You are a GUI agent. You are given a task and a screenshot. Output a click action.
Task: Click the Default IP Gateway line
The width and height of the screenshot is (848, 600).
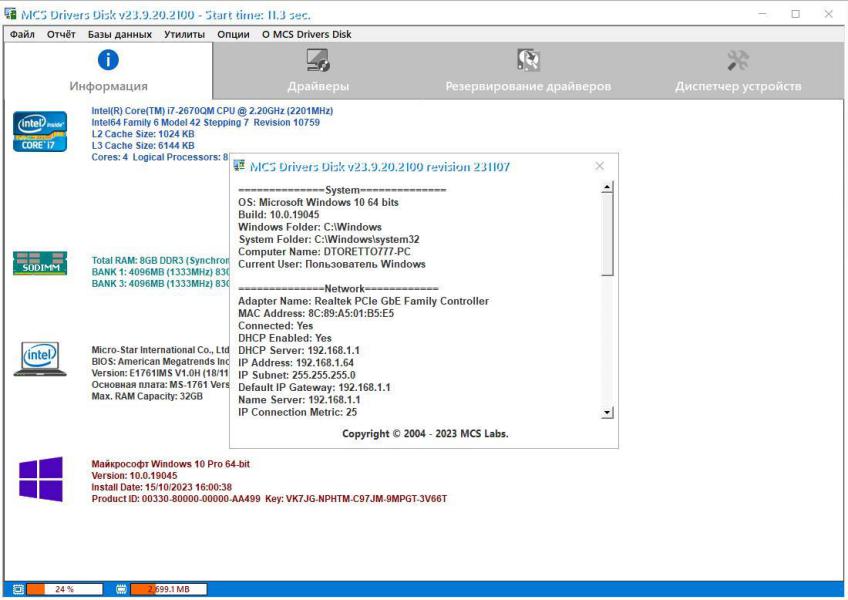314,388
